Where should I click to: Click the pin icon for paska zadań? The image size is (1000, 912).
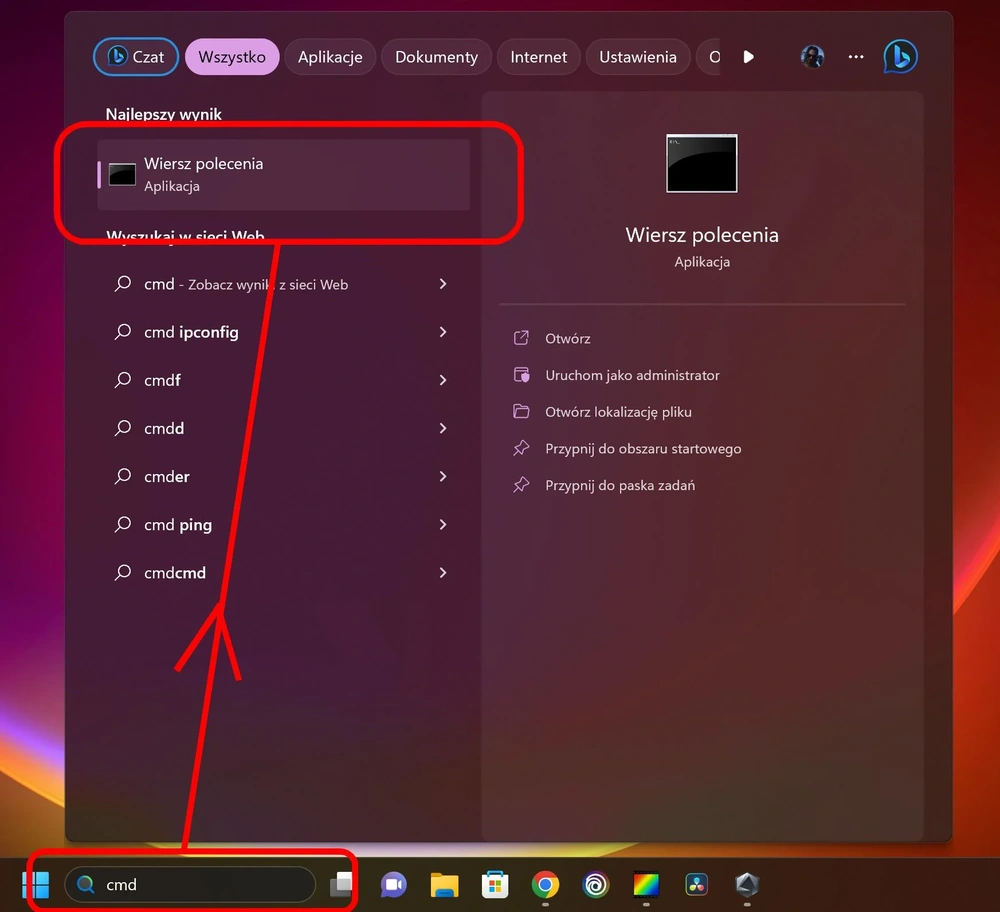coord(521,485)
